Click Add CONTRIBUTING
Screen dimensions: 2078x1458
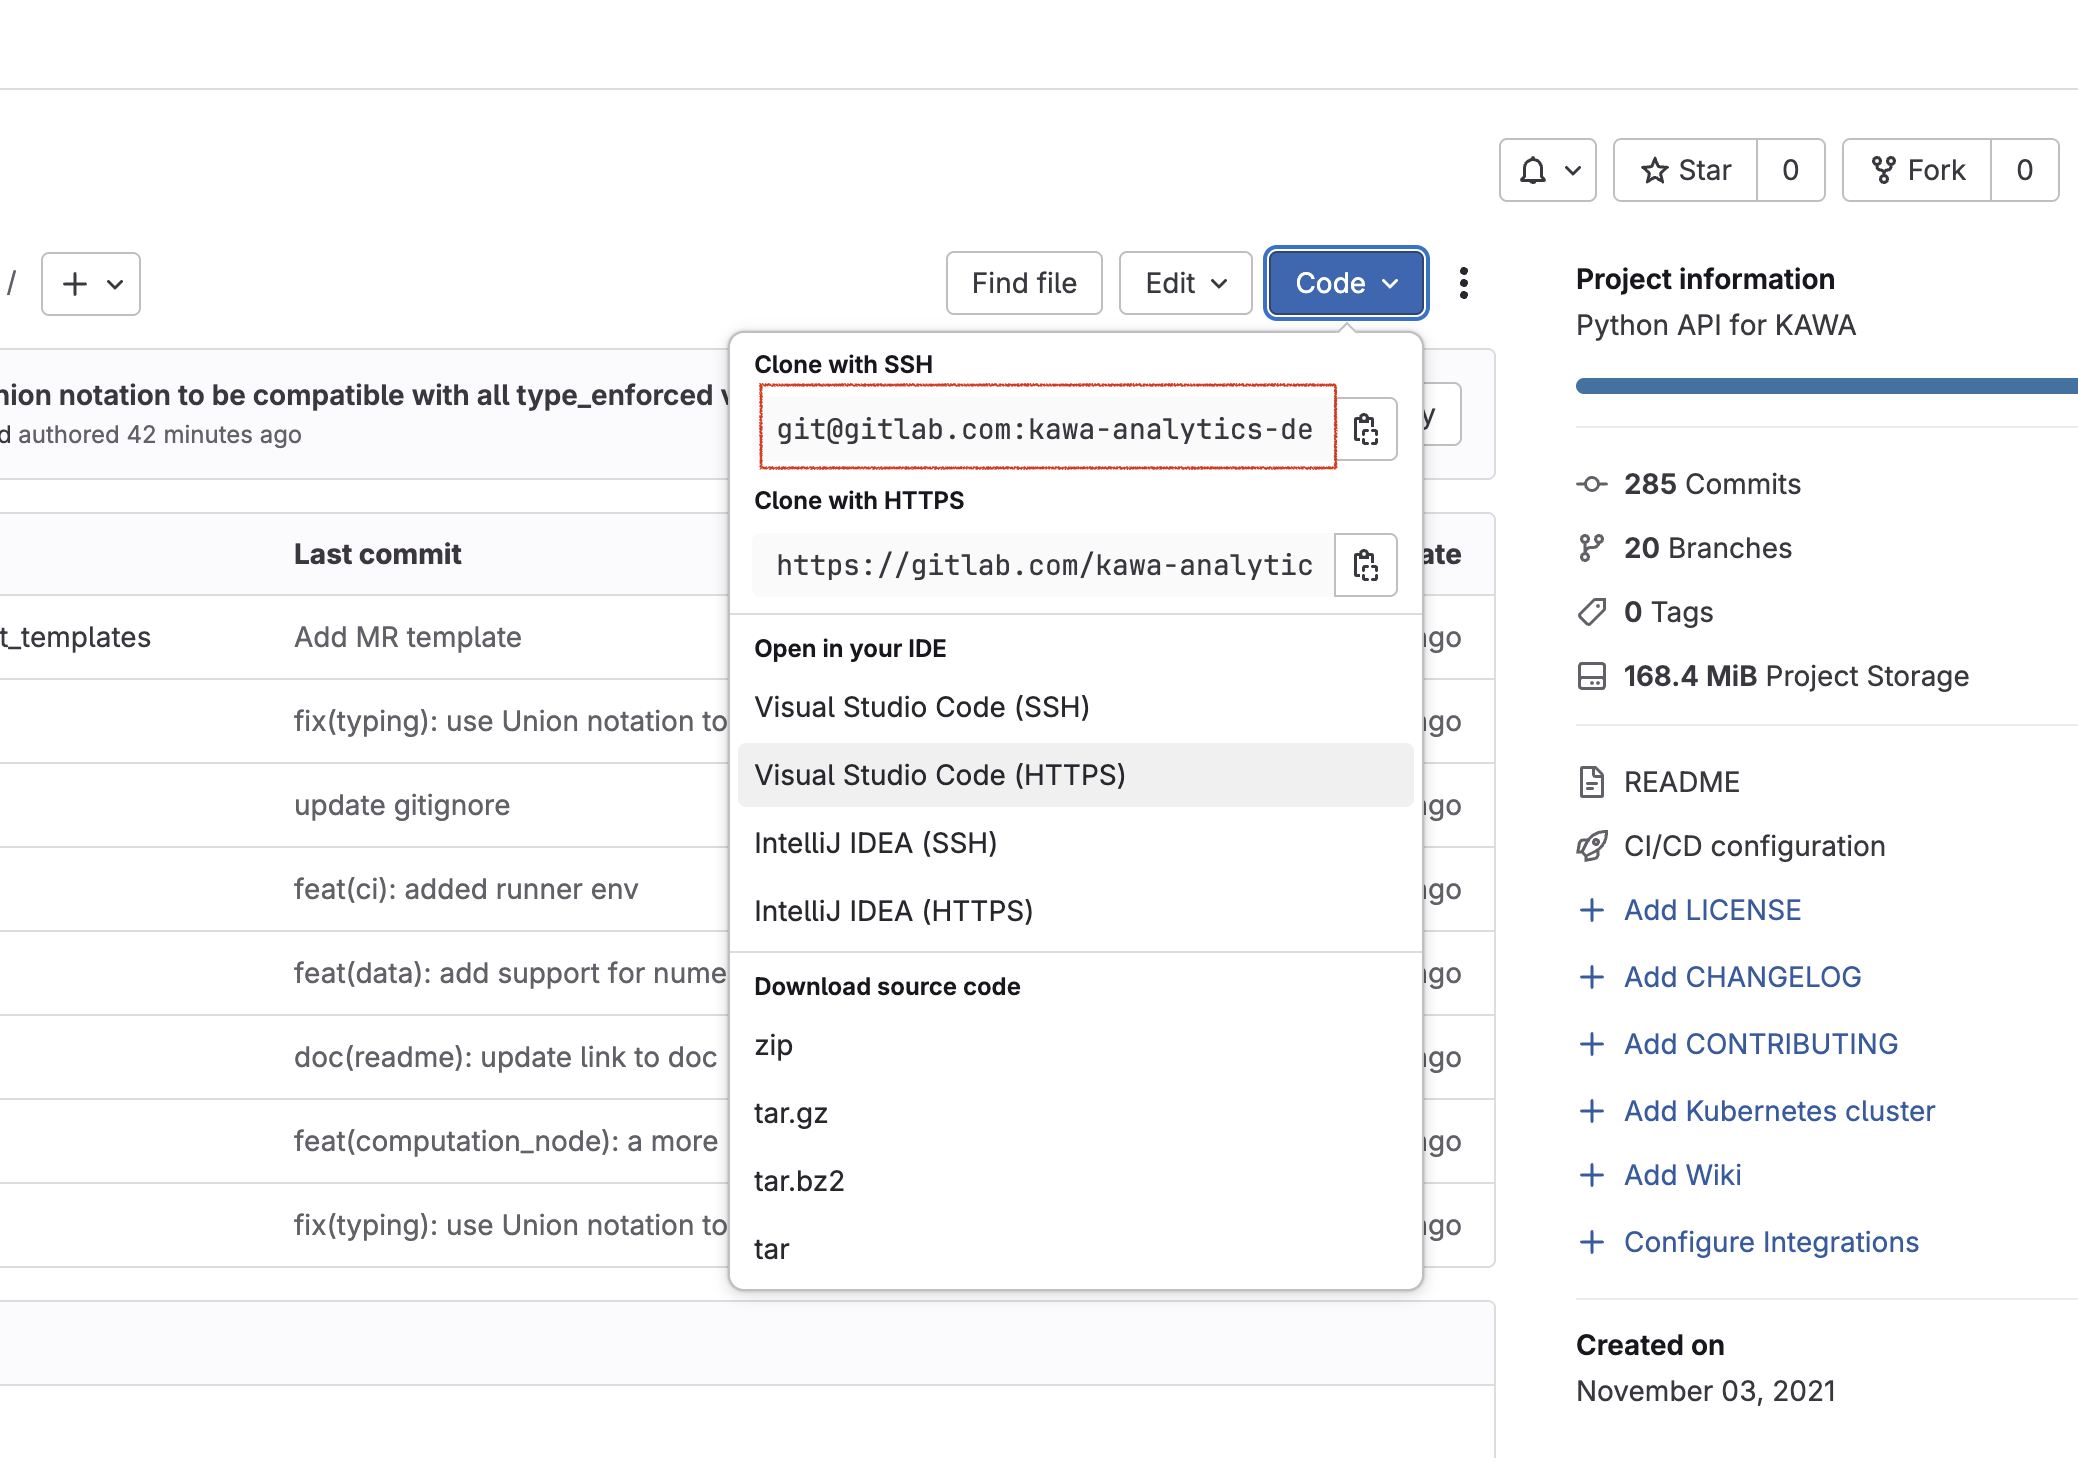pyautogui.click(x=1761, y=1044)
